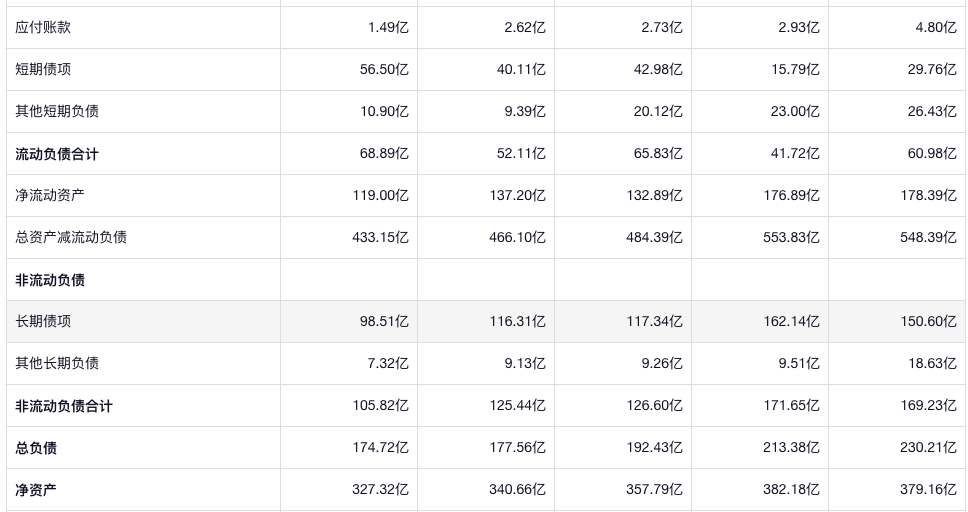This screenshot has width=968, height=512.
Task: Select the 流动负债合计 bold row header
Action: pyautogui.click(x=57, y=154)
